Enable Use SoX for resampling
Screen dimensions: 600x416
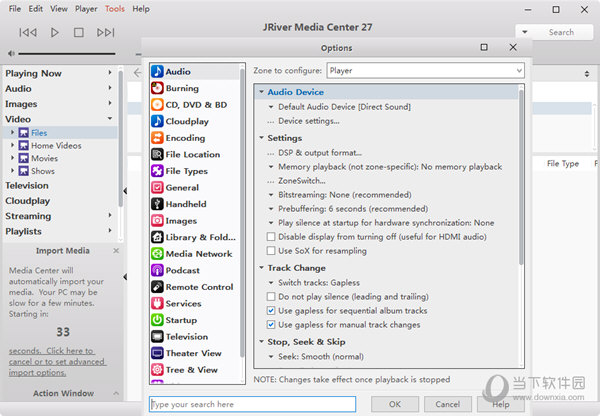(271, 251)
